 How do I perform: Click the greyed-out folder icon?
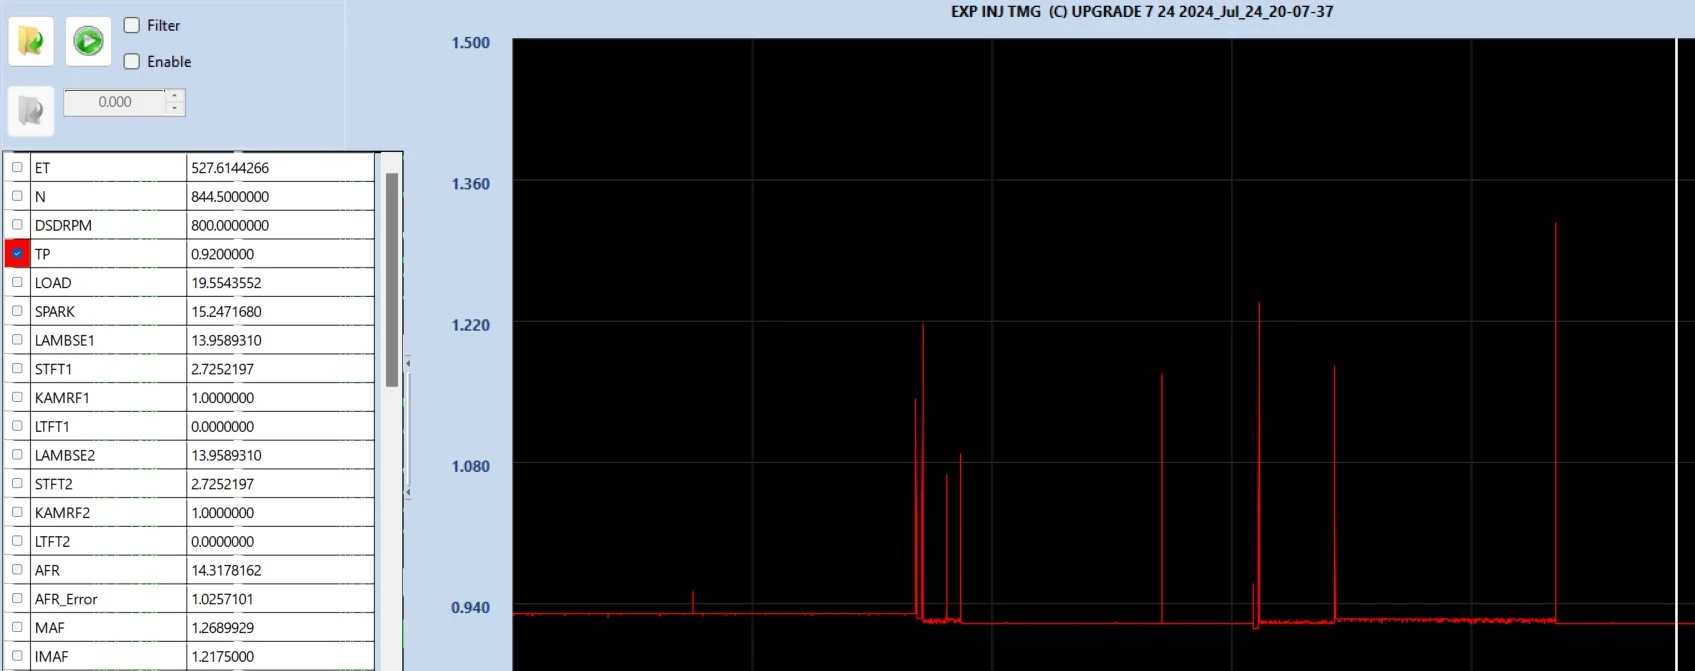coord(31,110)
